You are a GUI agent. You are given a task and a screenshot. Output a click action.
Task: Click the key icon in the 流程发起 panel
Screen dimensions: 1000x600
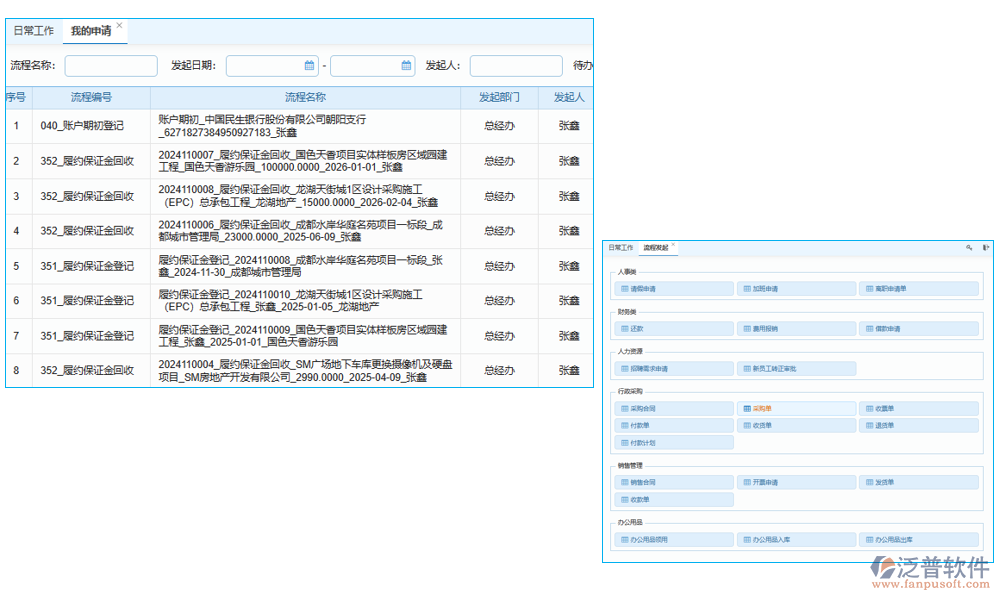point(969,247)
